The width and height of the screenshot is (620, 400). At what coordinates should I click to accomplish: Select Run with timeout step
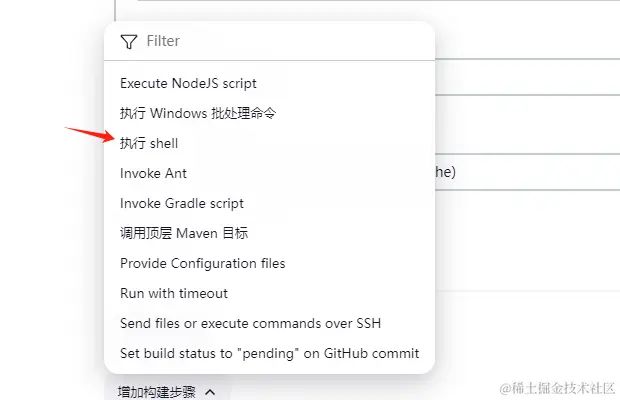pyautogui.click(x=269, y=293)
